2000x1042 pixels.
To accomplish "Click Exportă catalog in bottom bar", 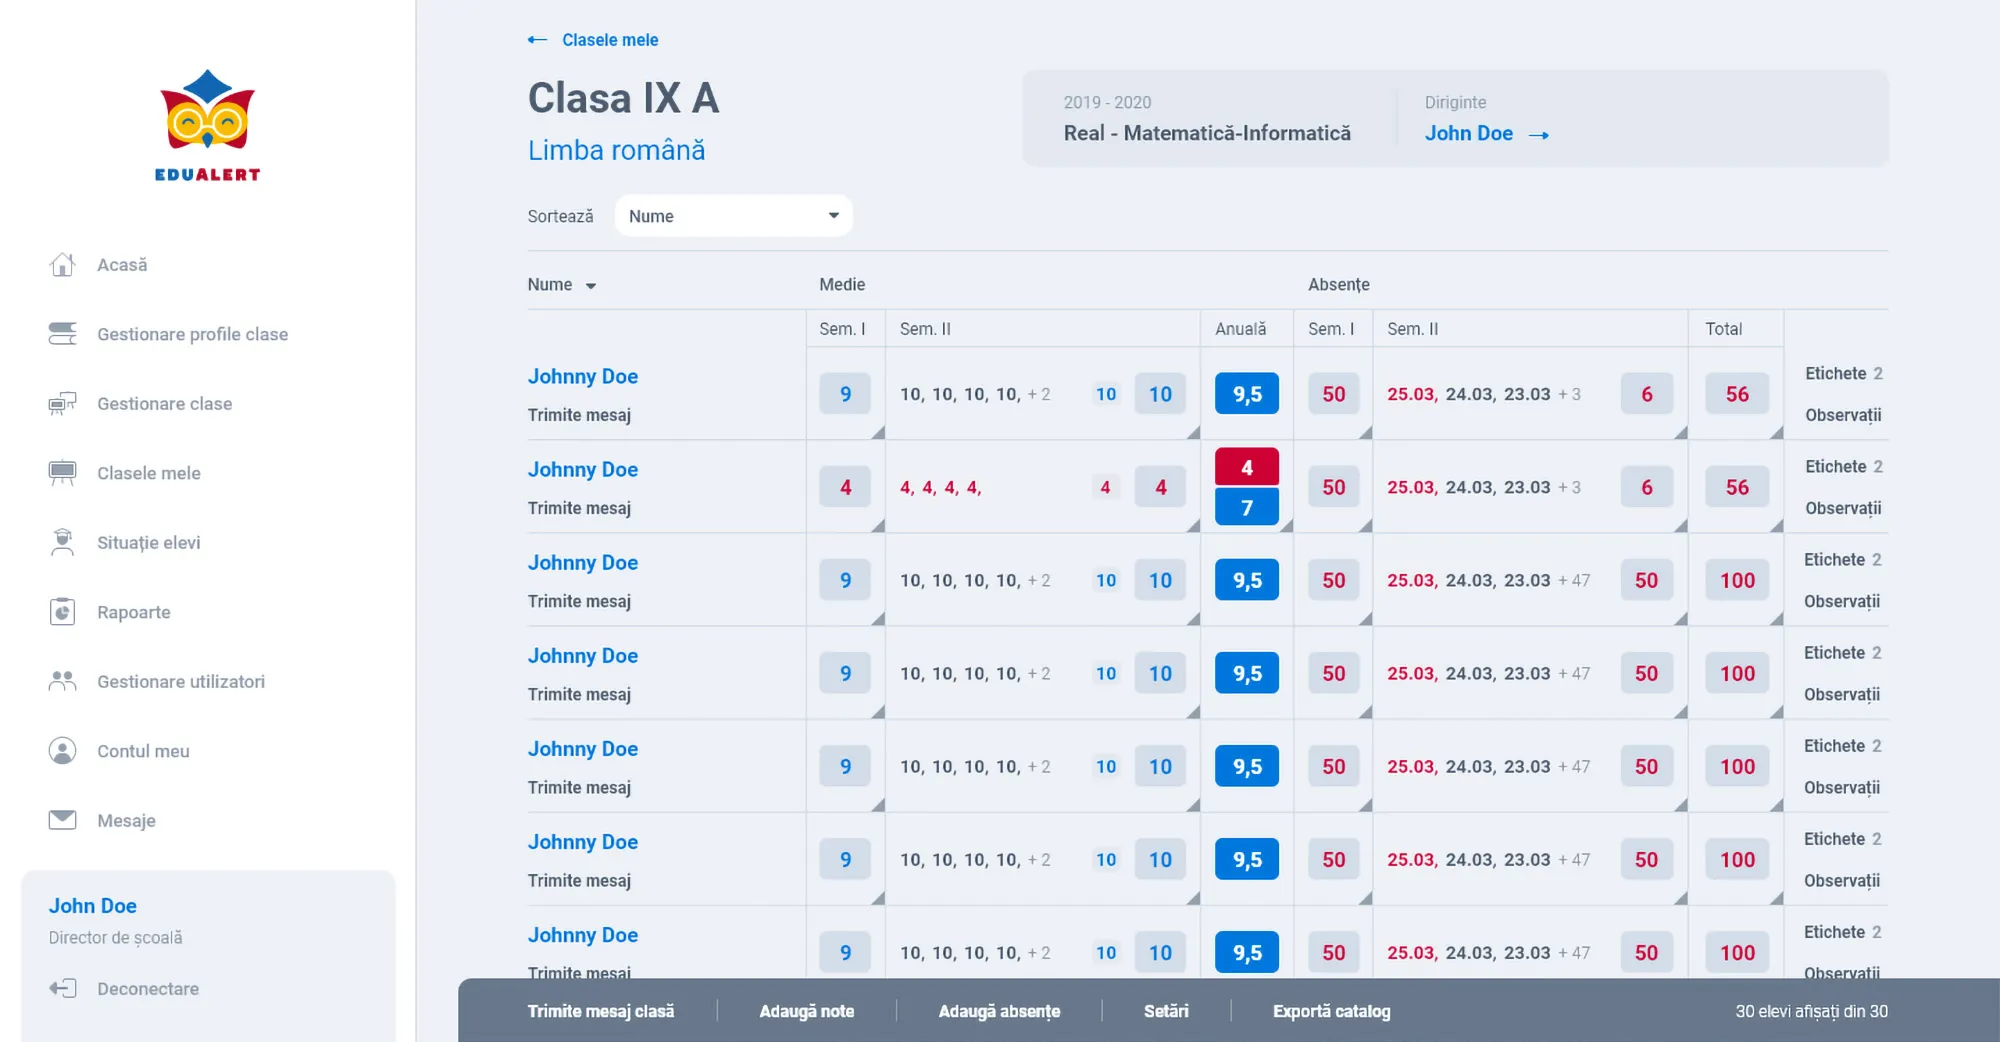I will (x=1331, y=1011).
